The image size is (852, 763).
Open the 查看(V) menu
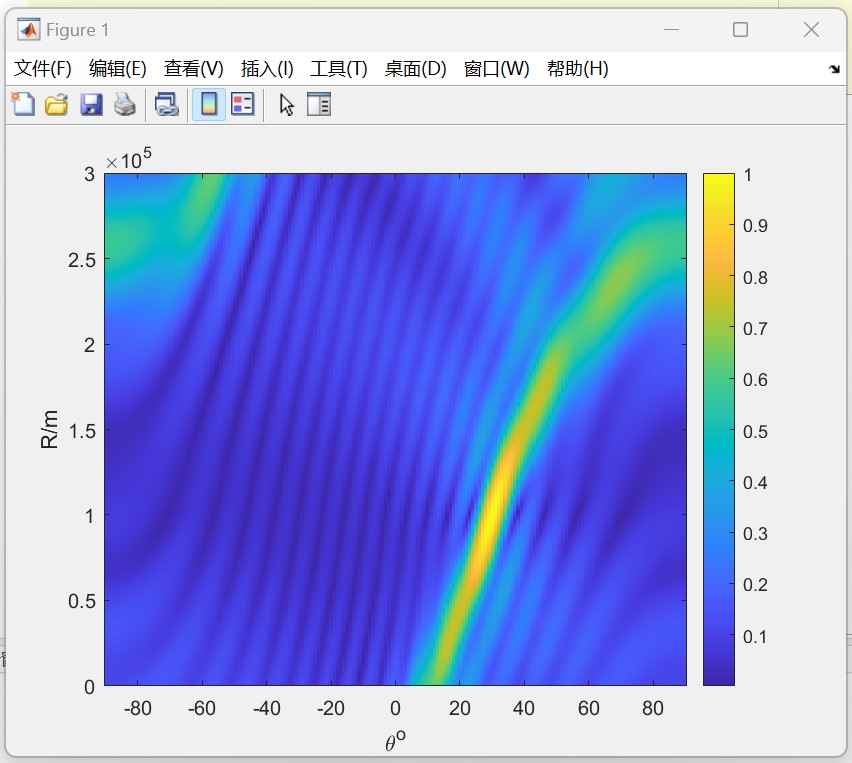point(193,68)
